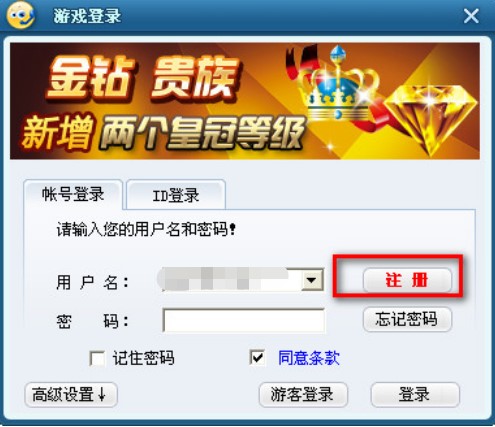Click the 忘记密码 button
The image size is (495, 427).
(x=407, y=319)
